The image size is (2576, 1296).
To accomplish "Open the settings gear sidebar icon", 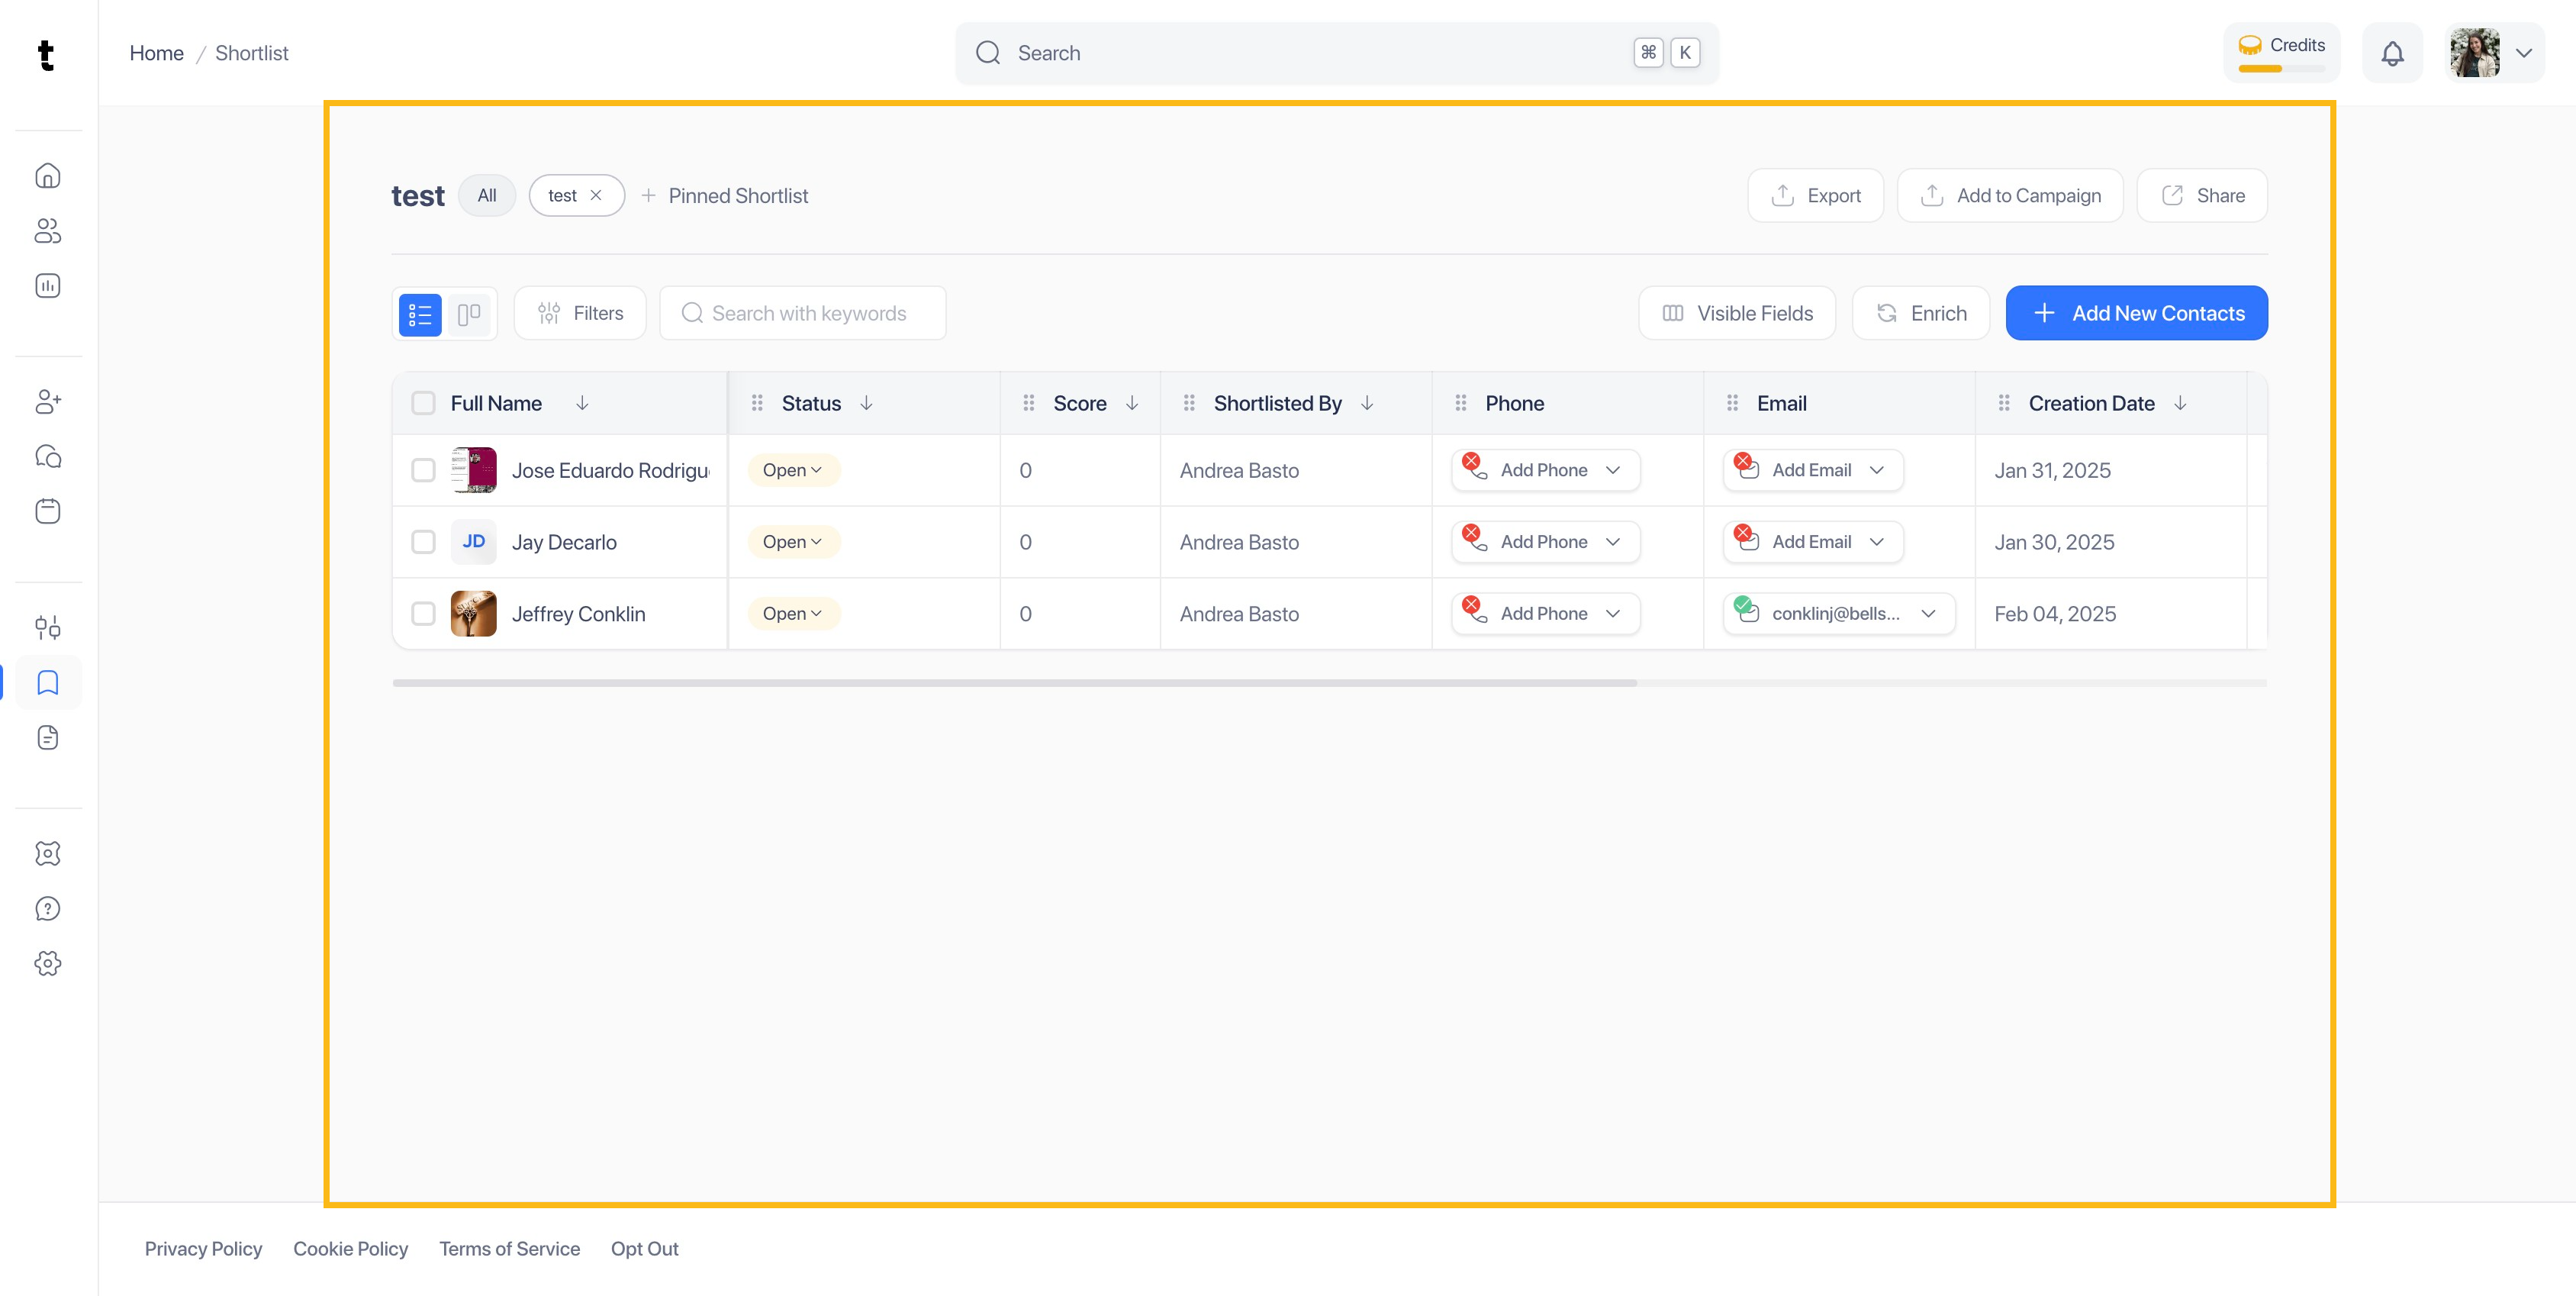I will click(48, 963).
